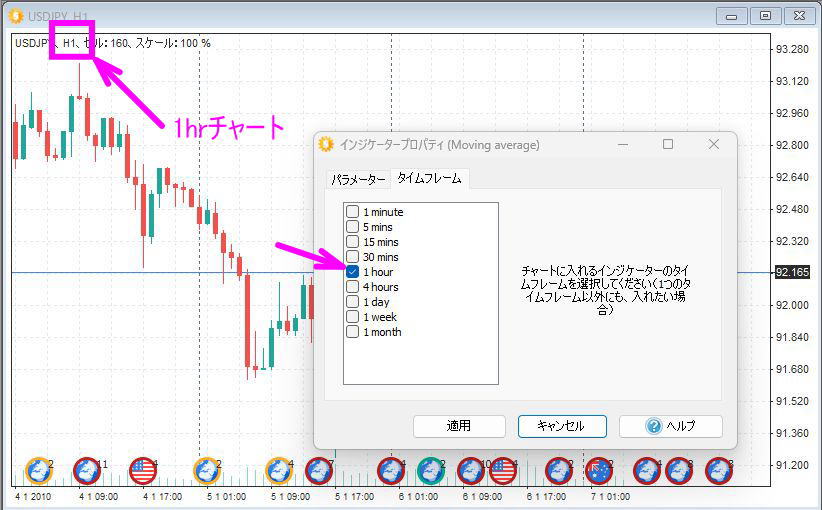Maximize the indicator properties dialog

(668, 144)
